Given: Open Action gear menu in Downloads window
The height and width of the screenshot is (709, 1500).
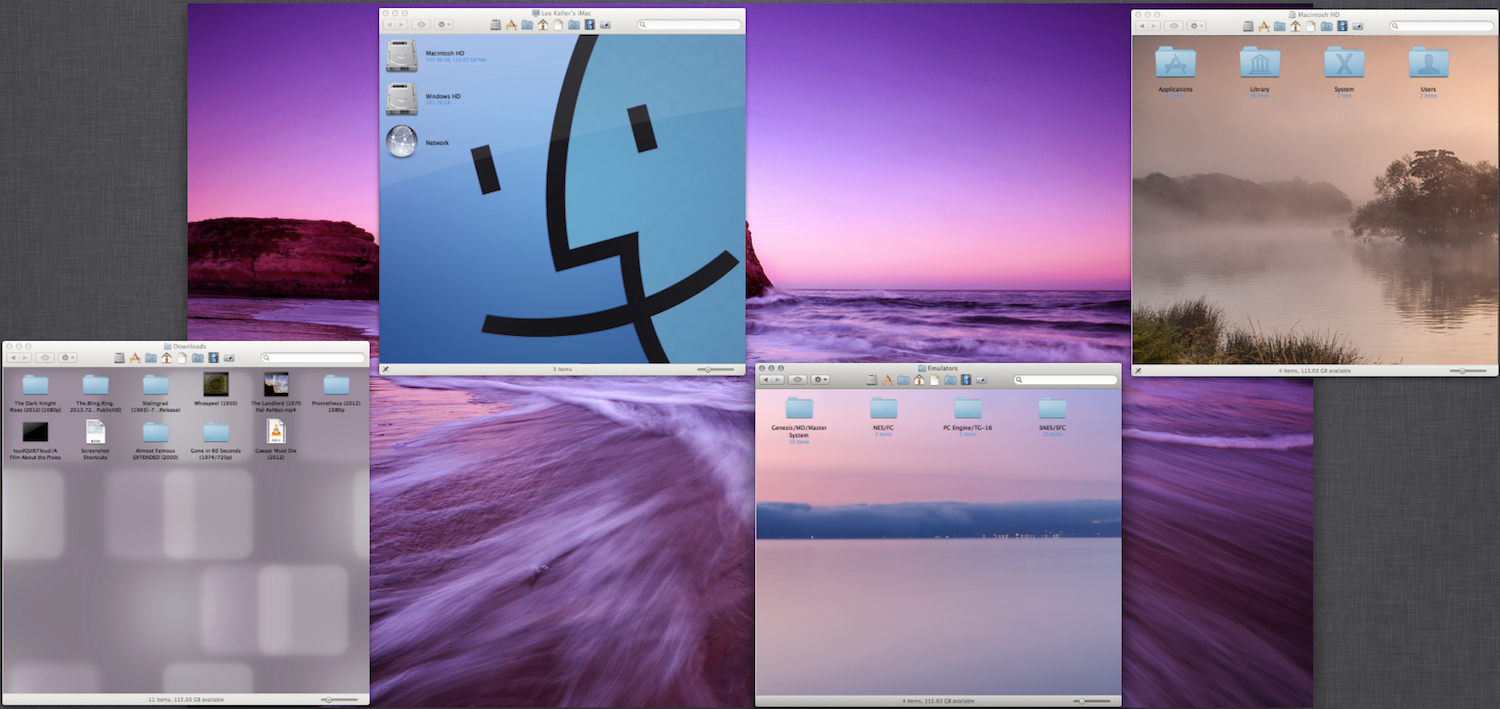Looking at the screenshot, I should (x=68, y=358).
